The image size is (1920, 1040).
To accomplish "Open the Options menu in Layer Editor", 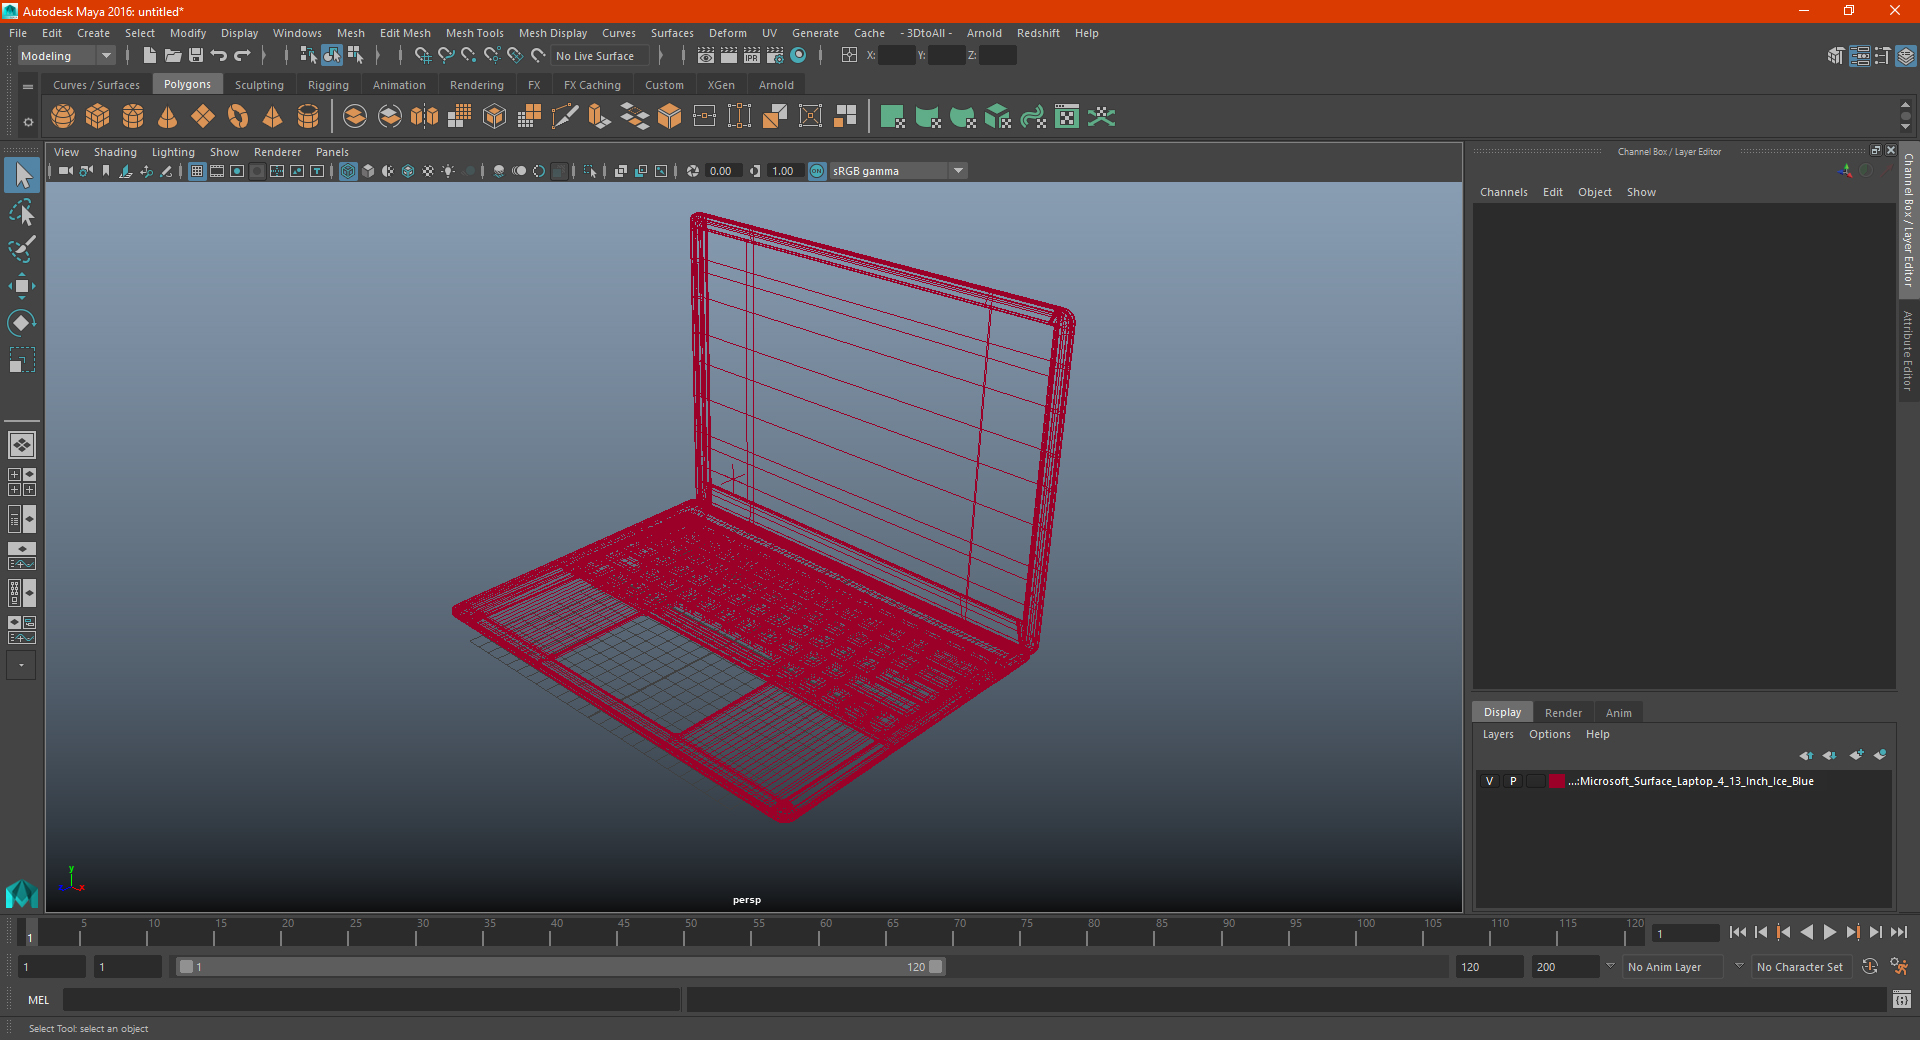I will (1550, 734).
